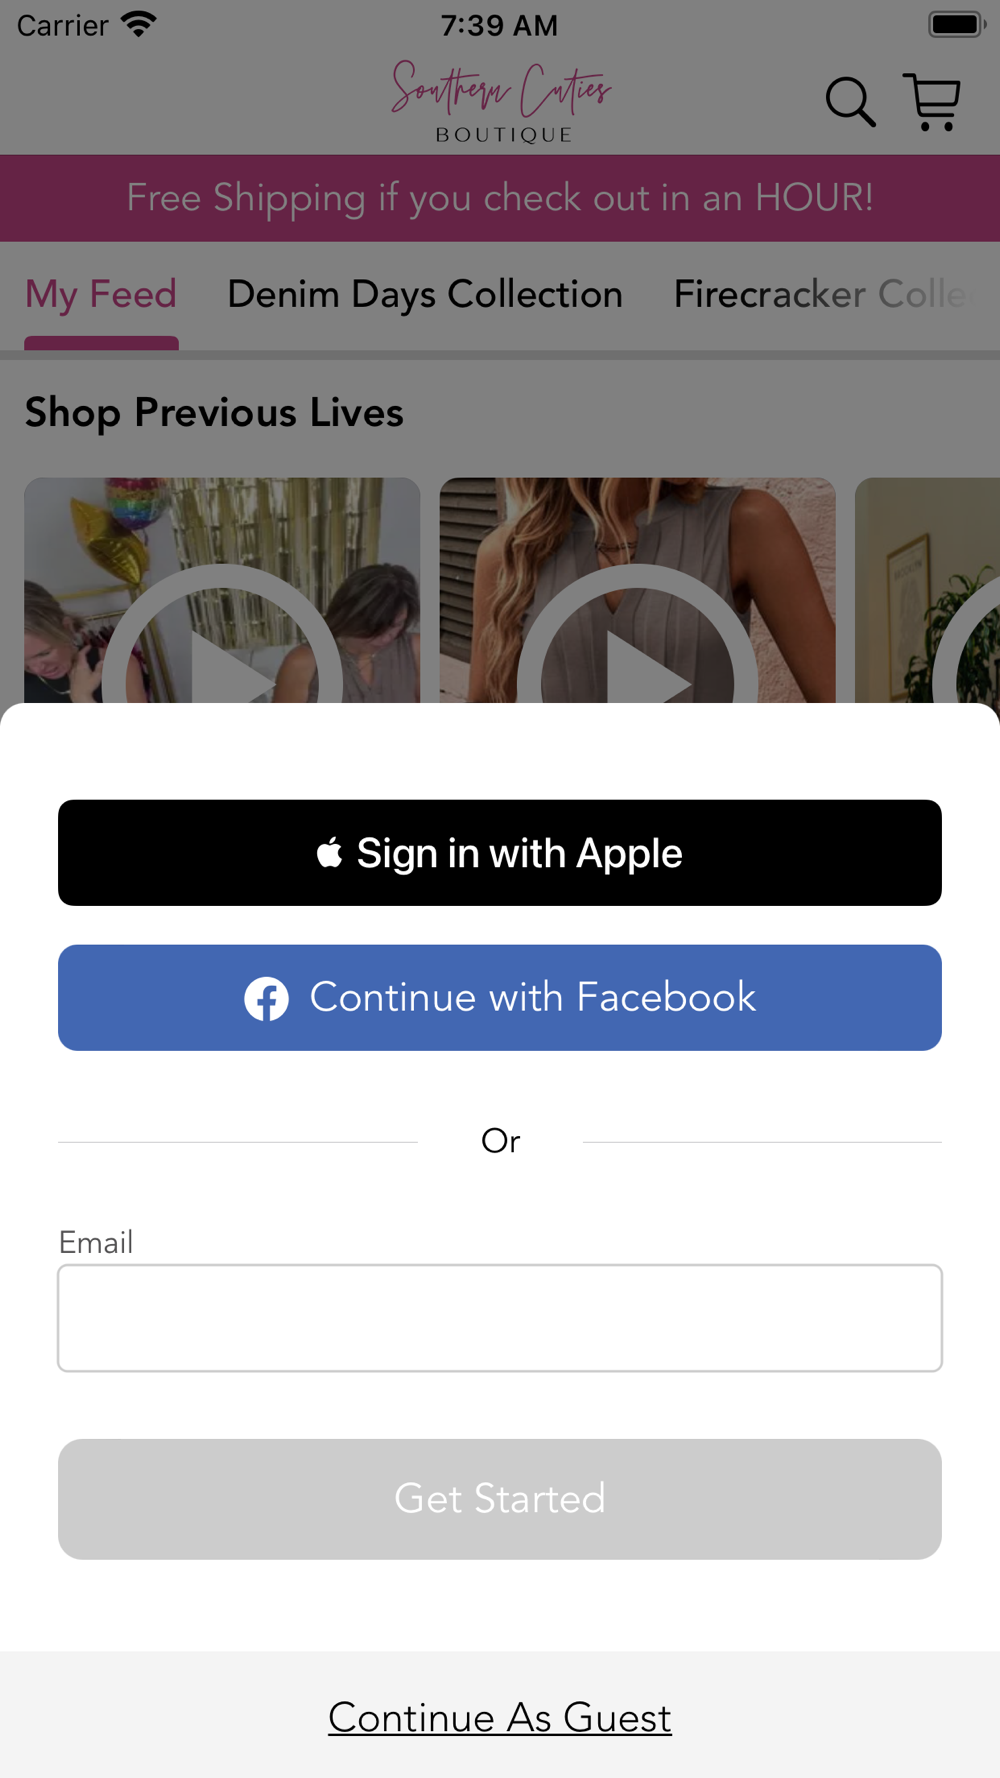Tap the Free Shipping promo banner
1000x1778 pixels.
pyautogui.click(x=500, y=198)
